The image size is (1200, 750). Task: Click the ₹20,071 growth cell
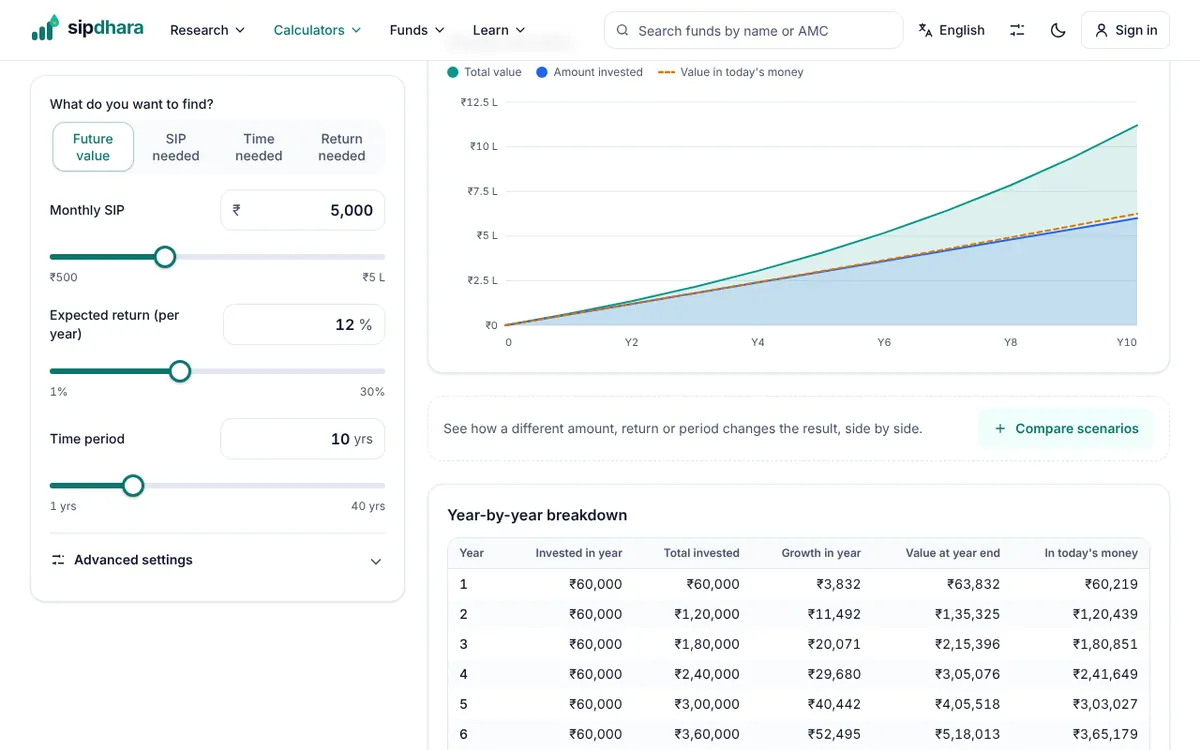834,644
